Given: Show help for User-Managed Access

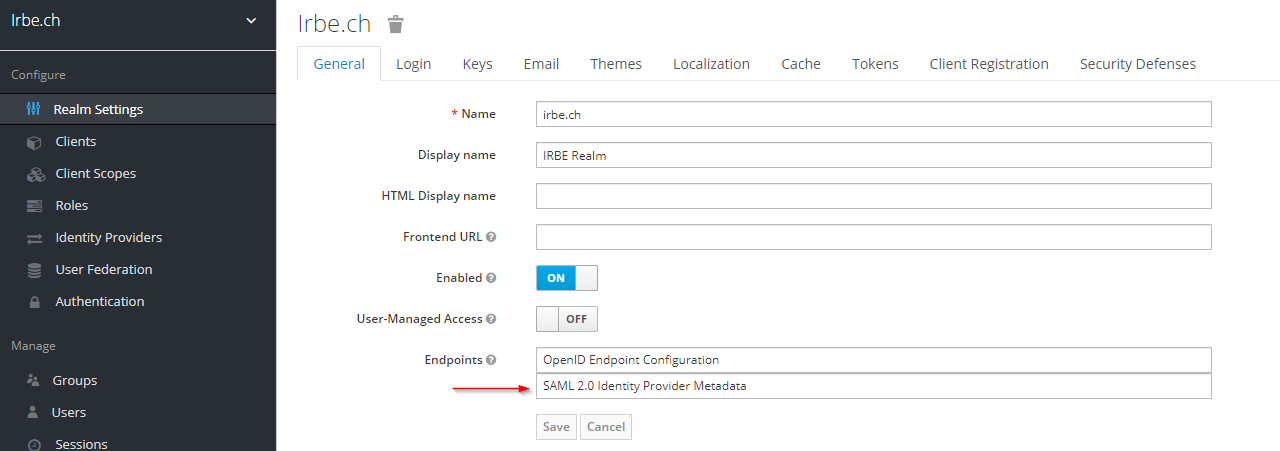Looking at the screenshot, I should tap(491, 319).
